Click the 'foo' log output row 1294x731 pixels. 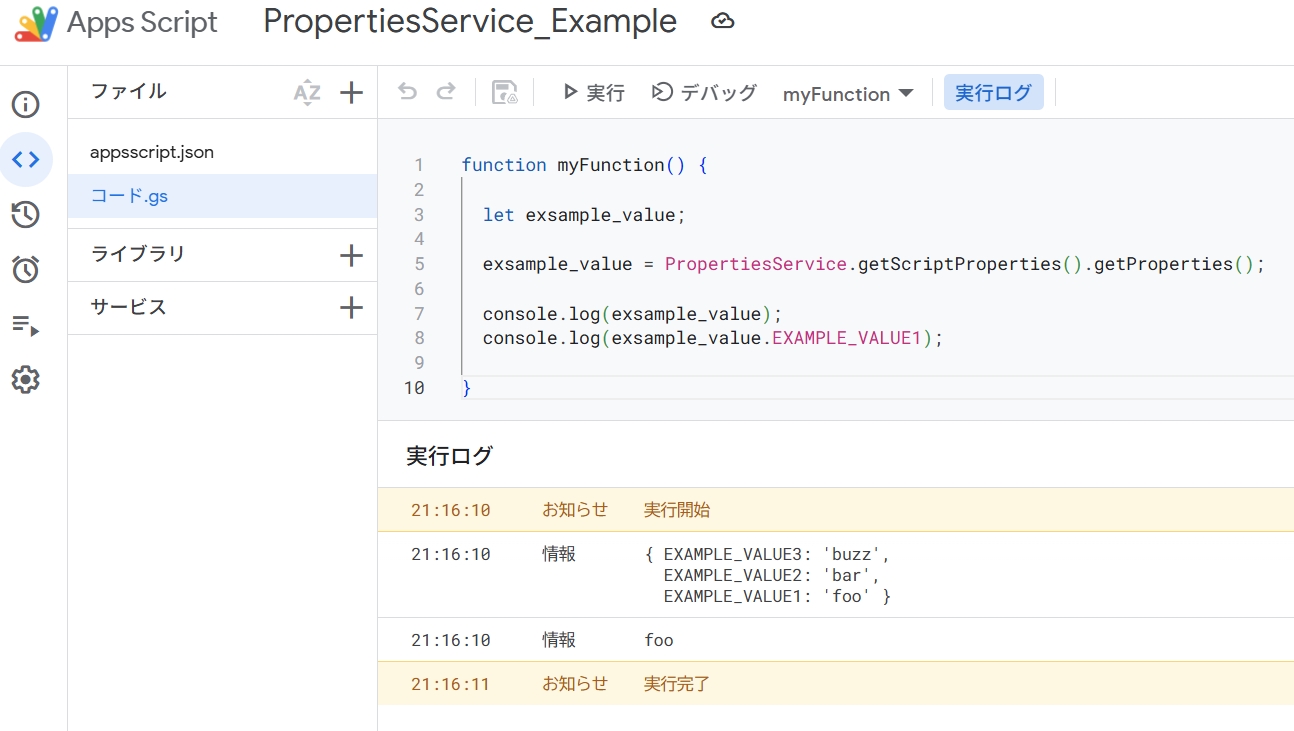pos(836,640)
